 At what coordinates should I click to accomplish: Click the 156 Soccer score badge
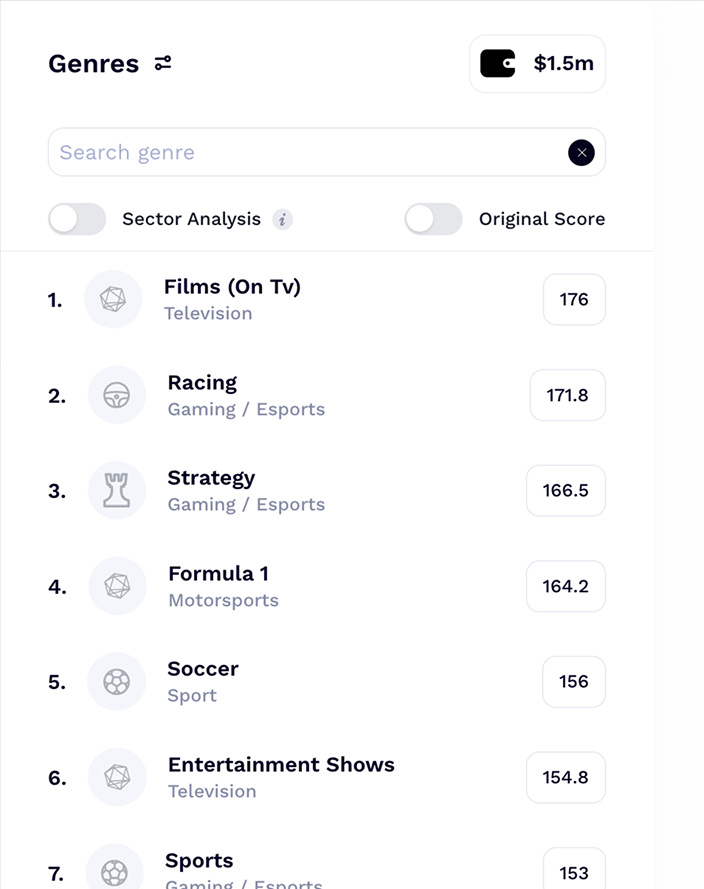pyautogui.click(x=574, y=681)
